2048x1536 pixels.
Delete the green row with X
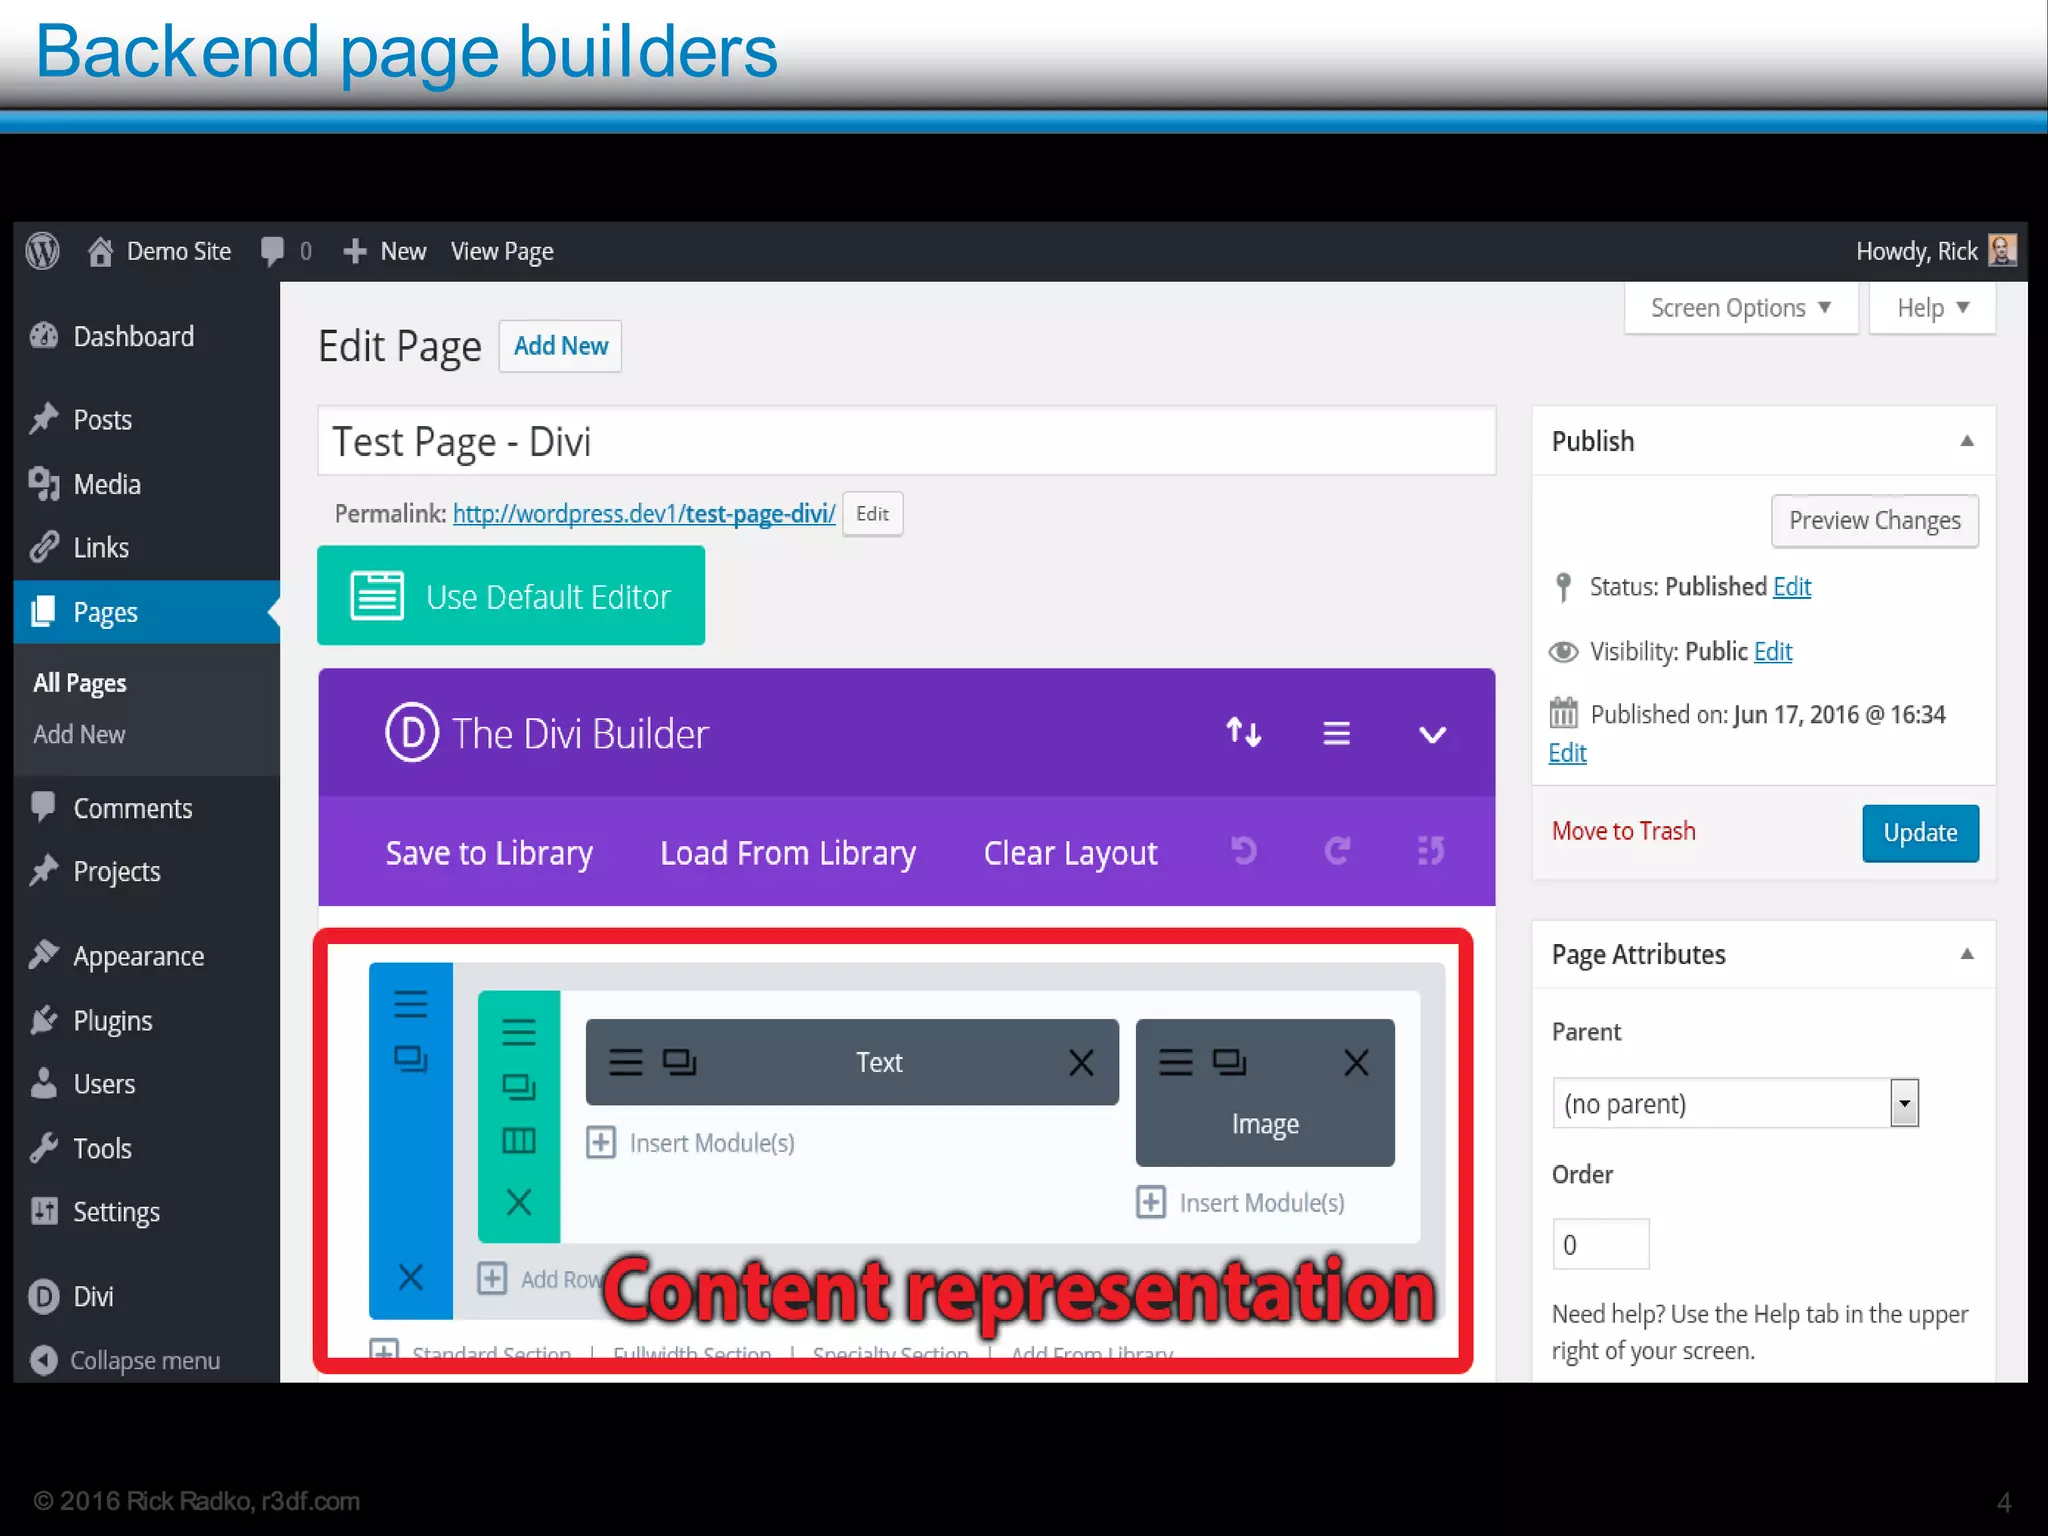click(519, 1202)
